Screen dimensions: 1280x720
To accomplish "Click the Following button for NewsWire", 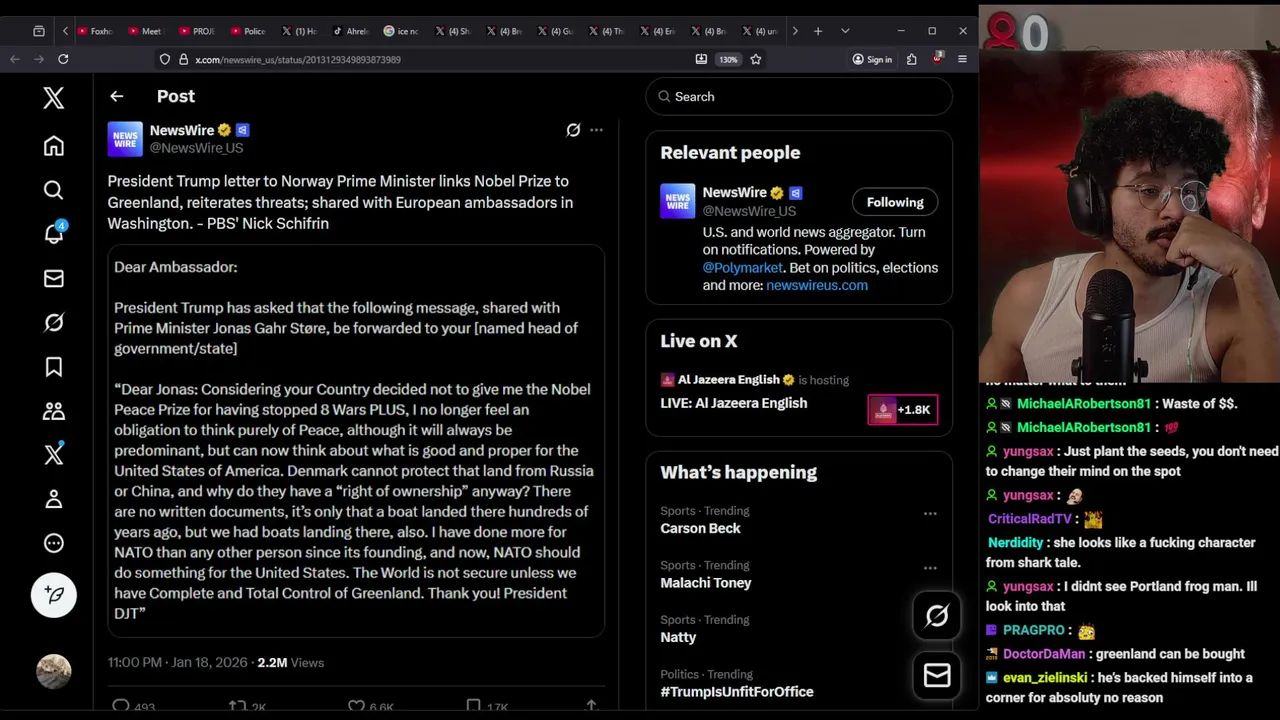I will pyautogui.click(x=895, y=202).
